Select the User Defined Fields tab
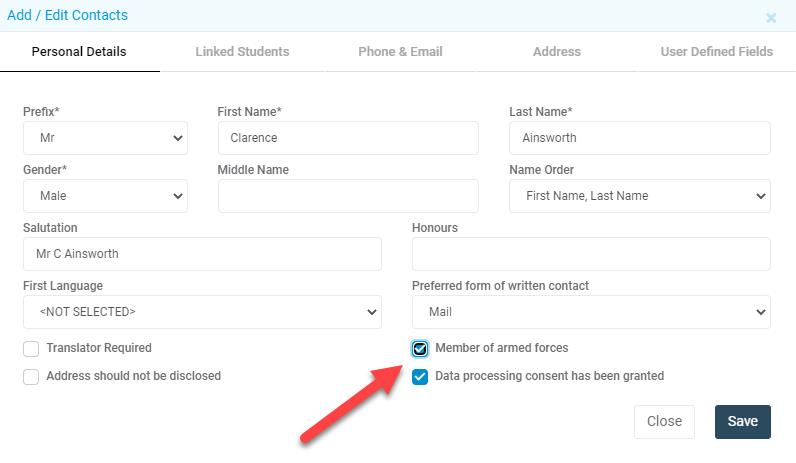796x463 pixels. [716, 52]
